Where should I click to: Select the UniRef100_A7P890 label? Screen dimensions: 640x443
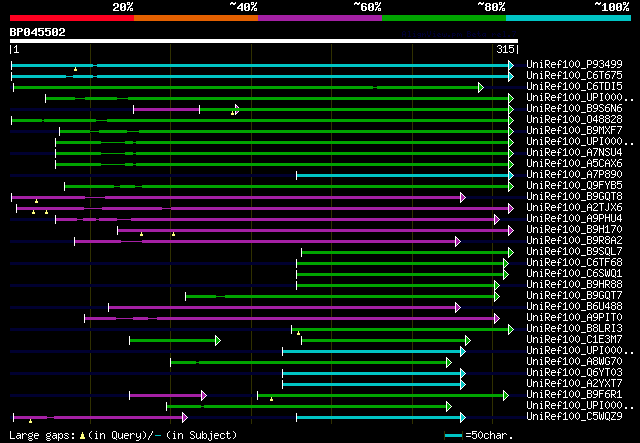click(574, 174)
